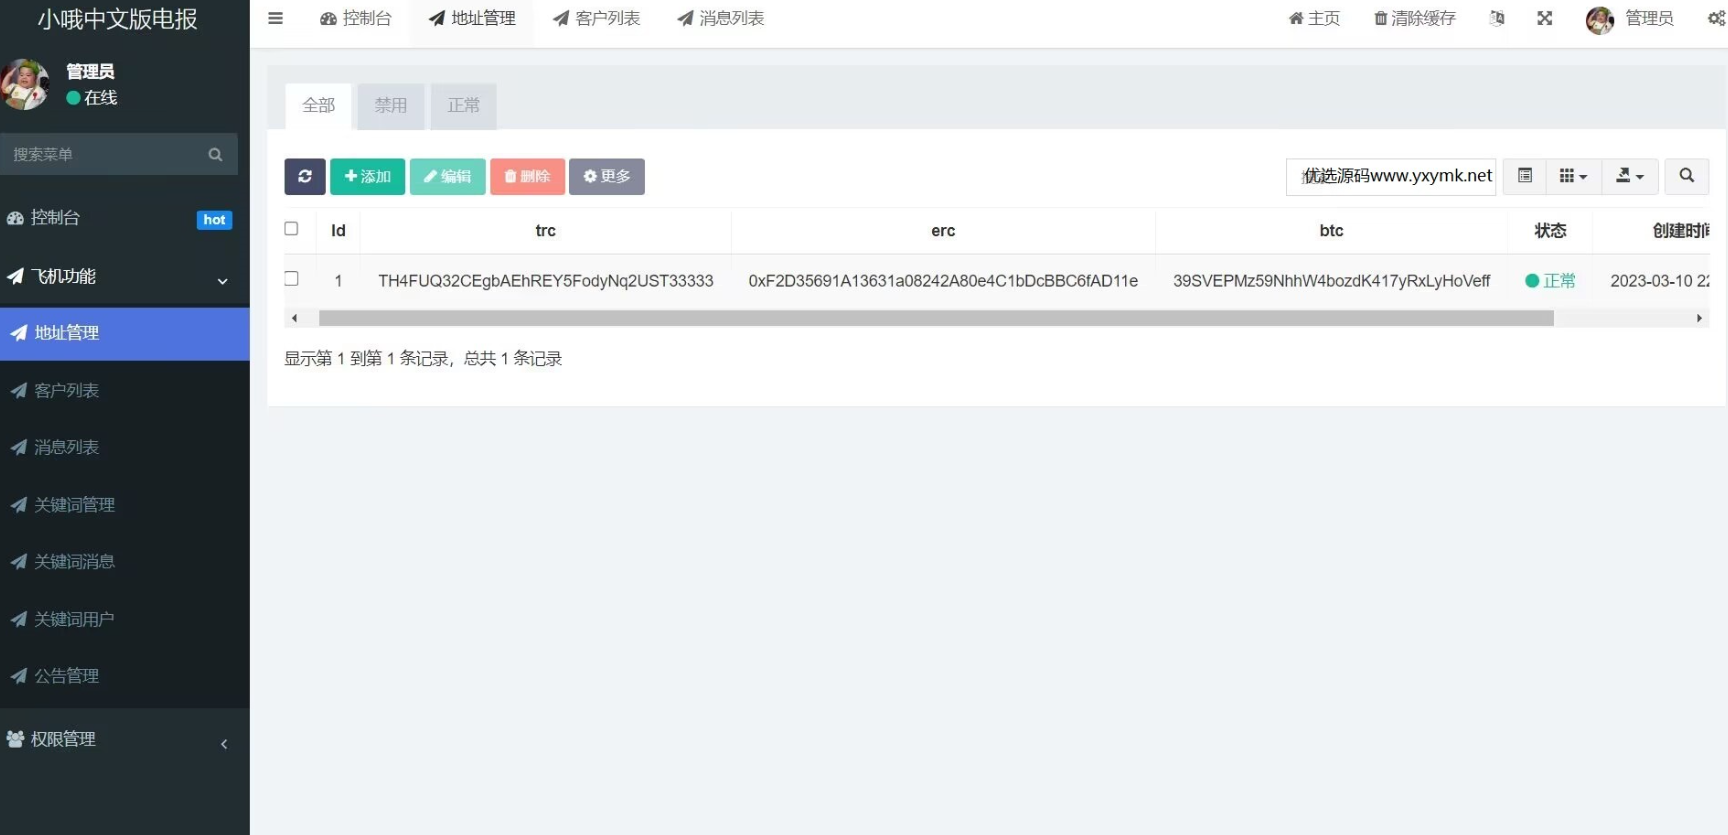Screen dimensions: 1728x835
Task: Click the 0xF2D35691A13631a08242A80e4C1bDcBBC6fAD11e cell
Action: pos(943,281)
